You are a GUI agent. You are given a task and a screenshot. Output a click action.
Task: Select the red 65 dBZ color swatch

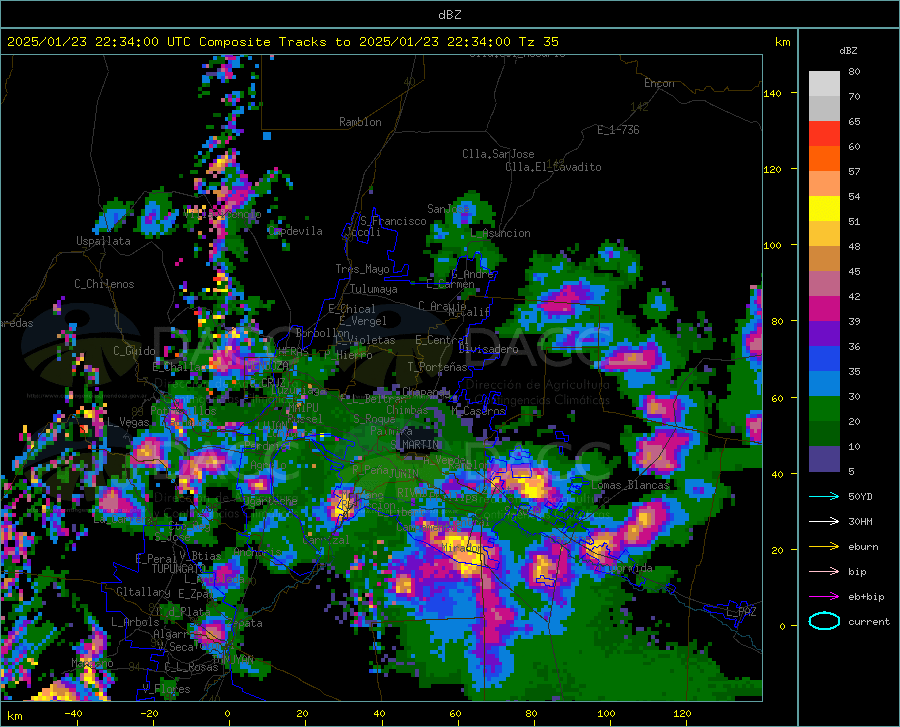coord(824,134)
